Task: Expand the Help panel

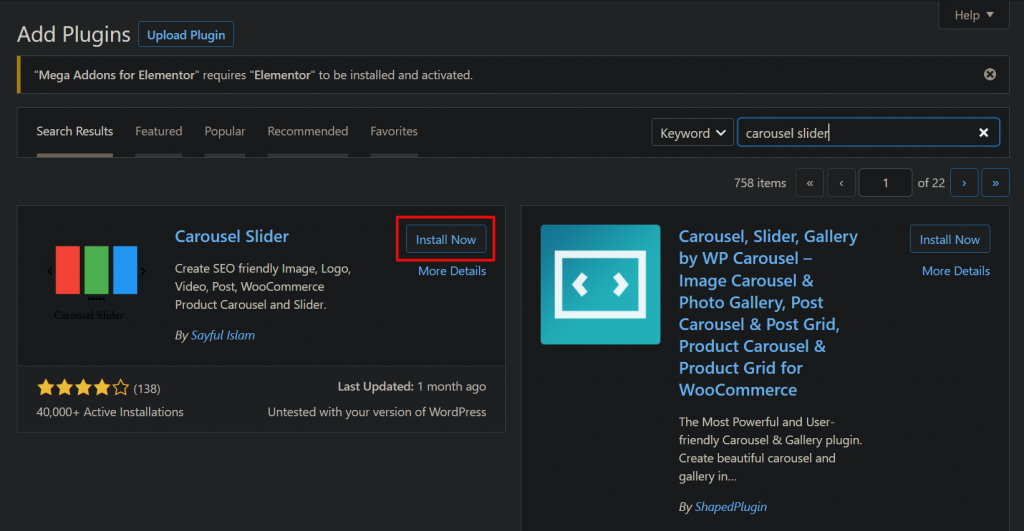Action: pos(974,14)
